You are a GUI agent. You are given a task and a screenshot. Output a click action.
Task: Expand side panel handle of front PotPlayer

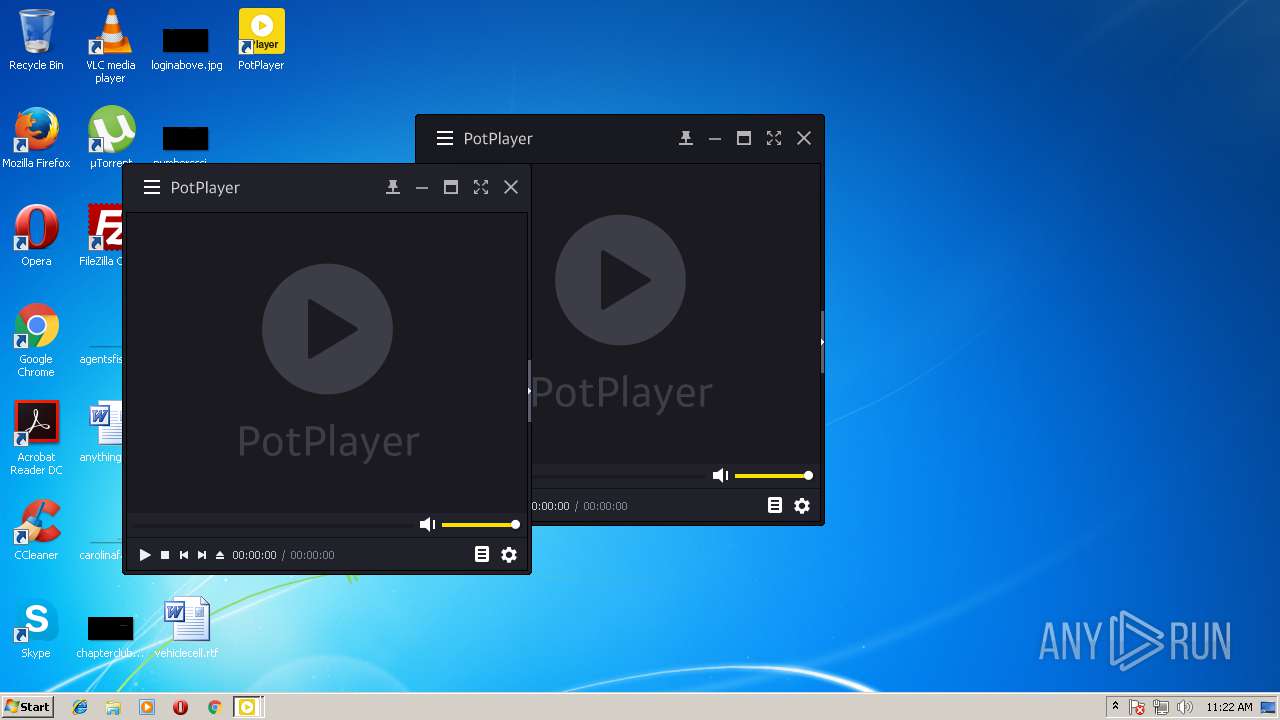click(529, 391)
